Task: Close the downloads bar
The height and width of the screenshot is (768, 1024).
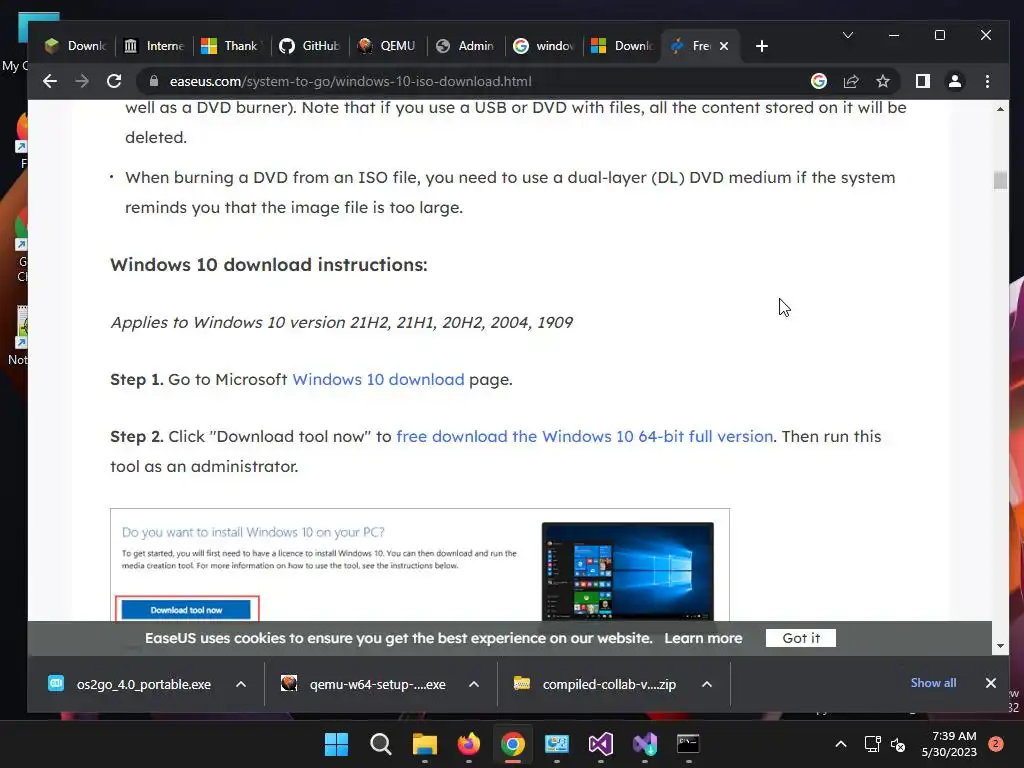Action: [991, 683]
